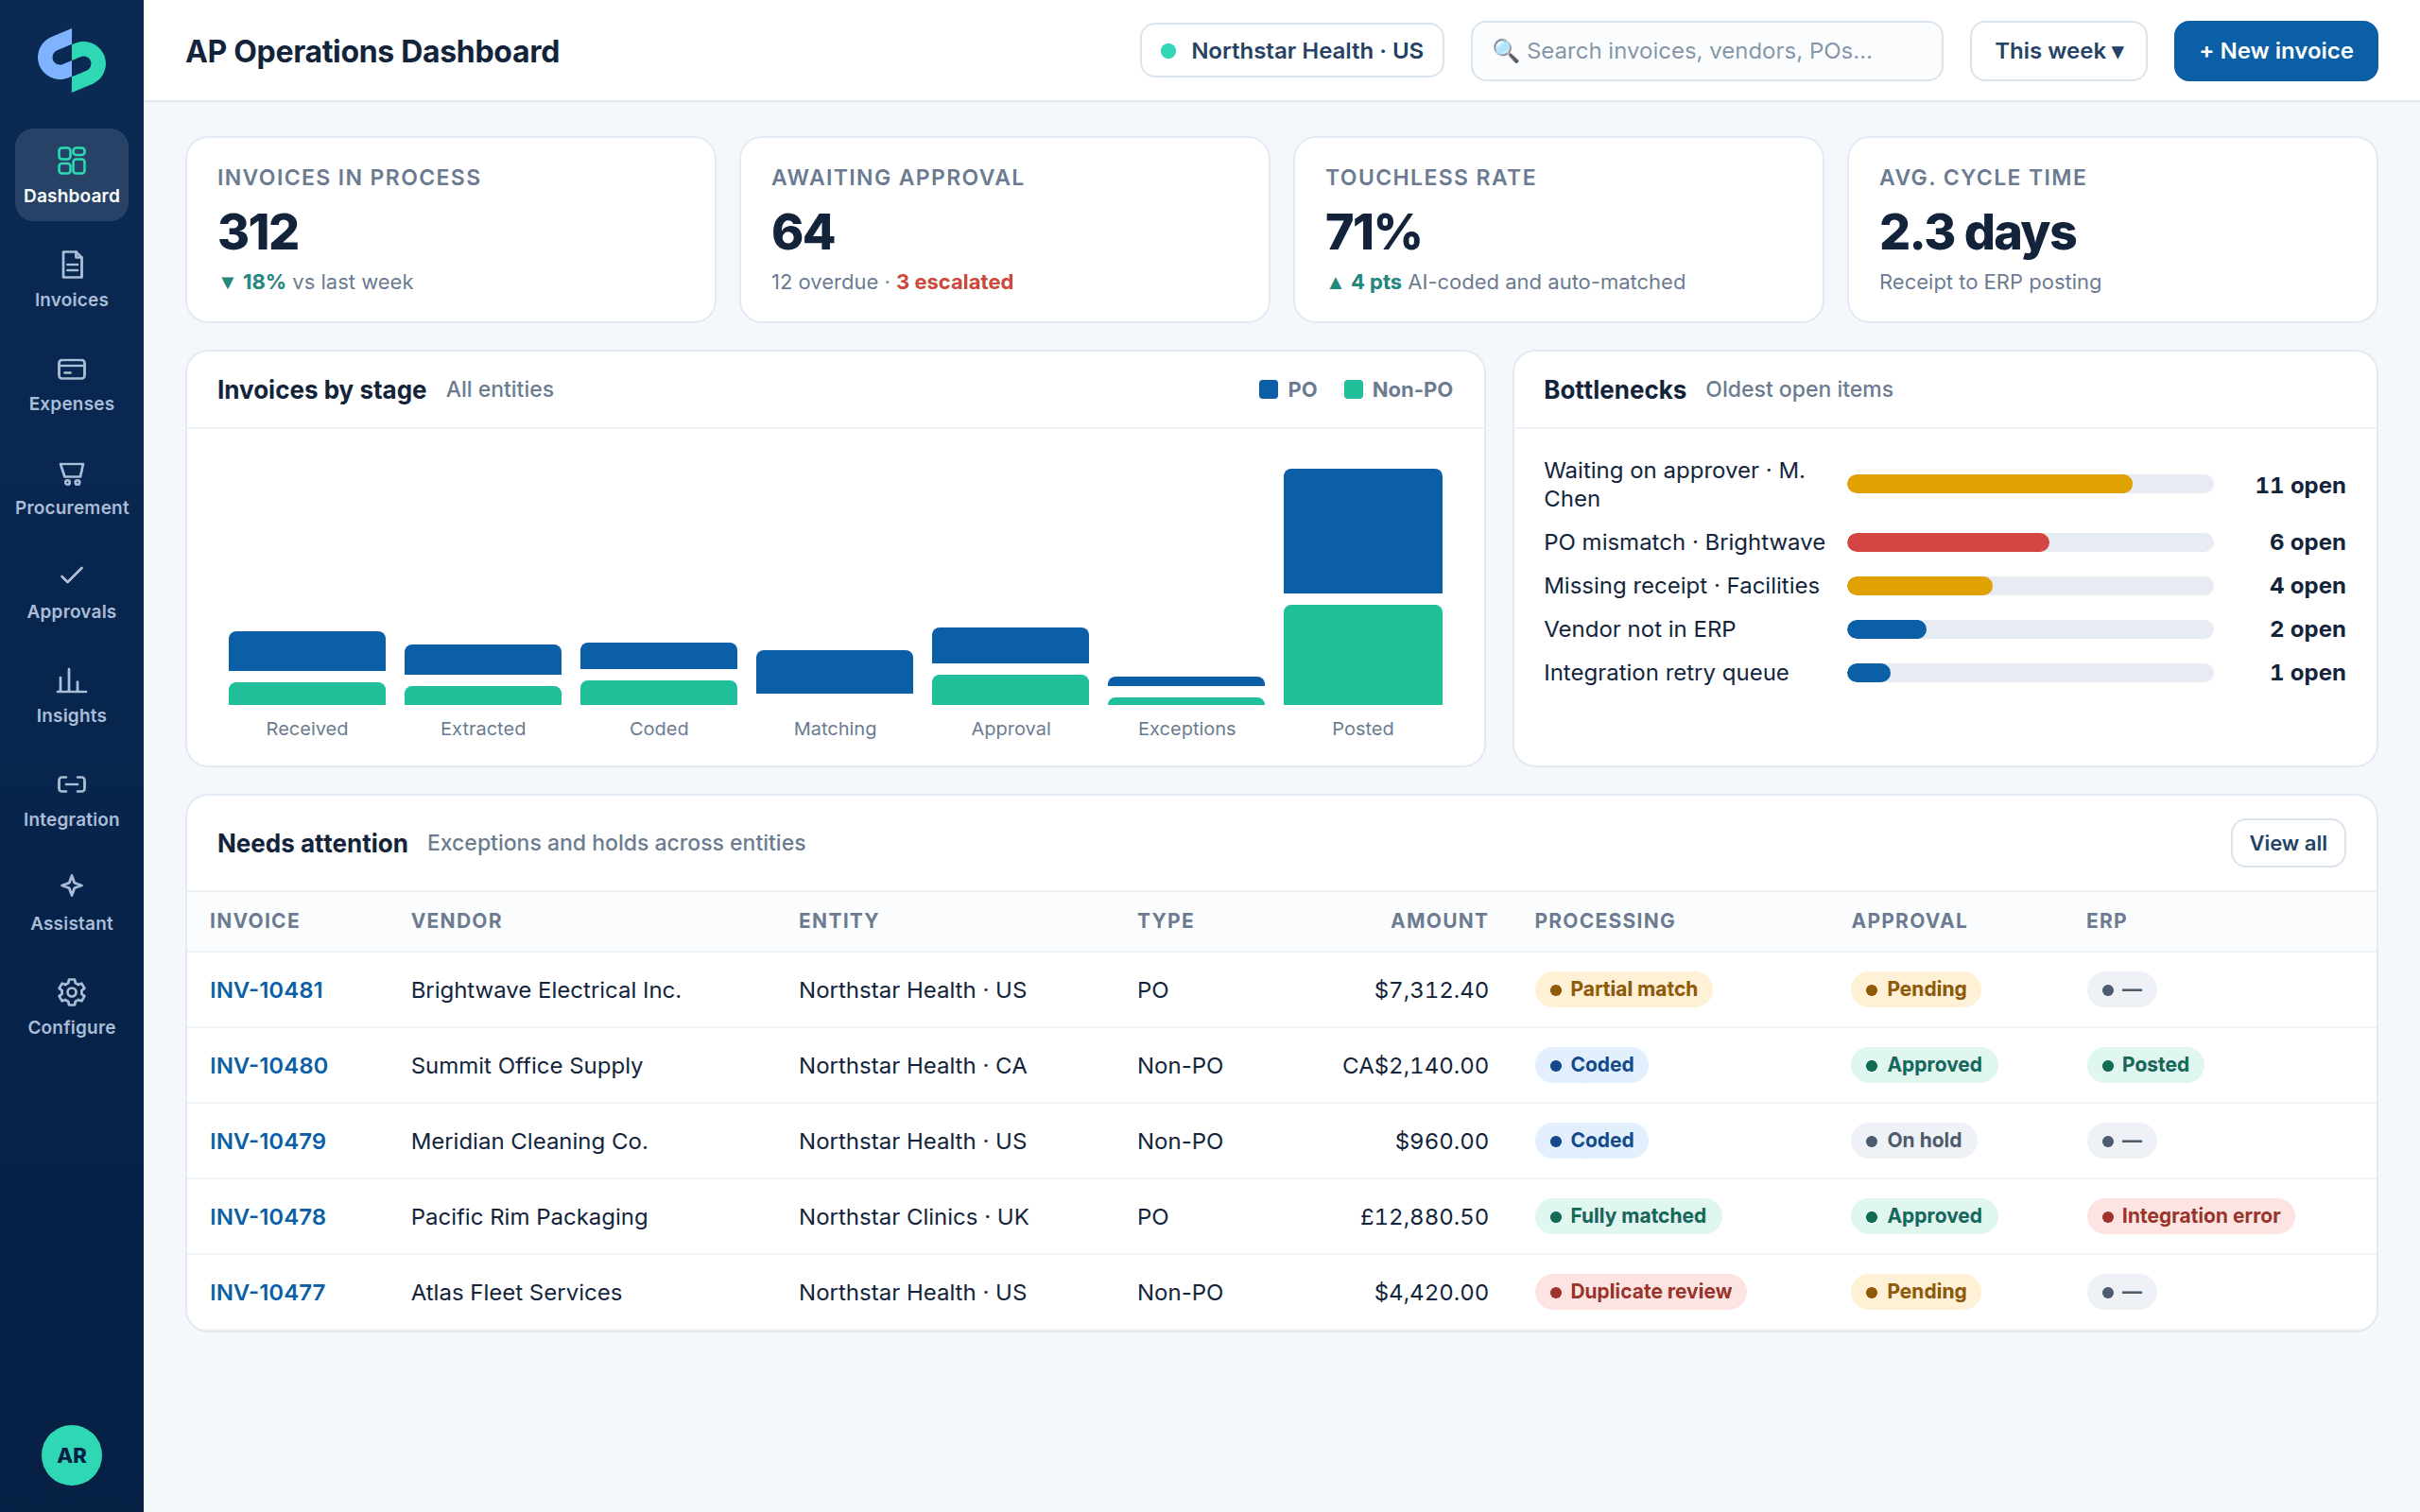2420x1512 pixels.
Task: Toggle the Non-PO legend swatch
Action: (x=1353, y=389)
